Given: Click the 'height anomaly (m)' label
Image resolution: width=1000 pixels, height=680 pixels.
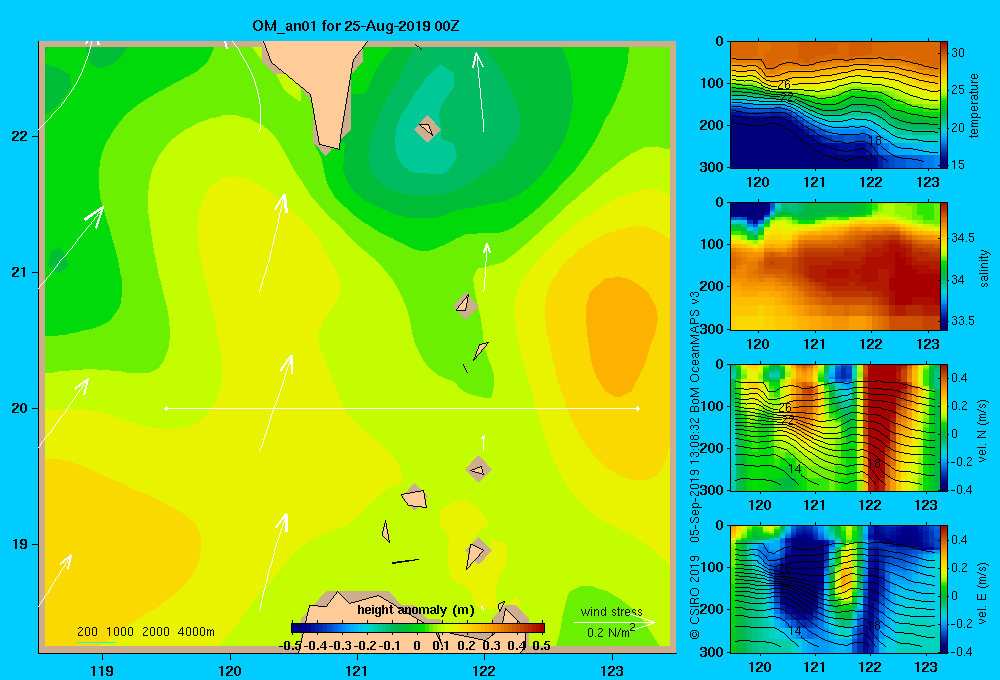Looking at the screenshot, I should (416, 610).
